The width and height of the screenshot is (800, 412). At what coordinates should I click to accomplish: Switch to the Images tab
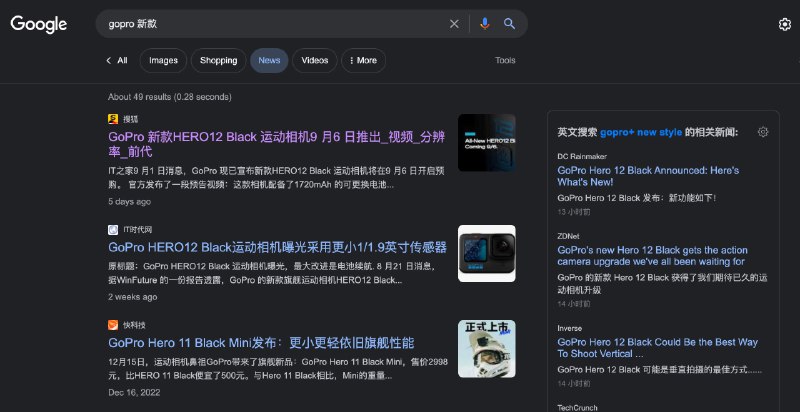pyautogui.click(x=163, y=61)
